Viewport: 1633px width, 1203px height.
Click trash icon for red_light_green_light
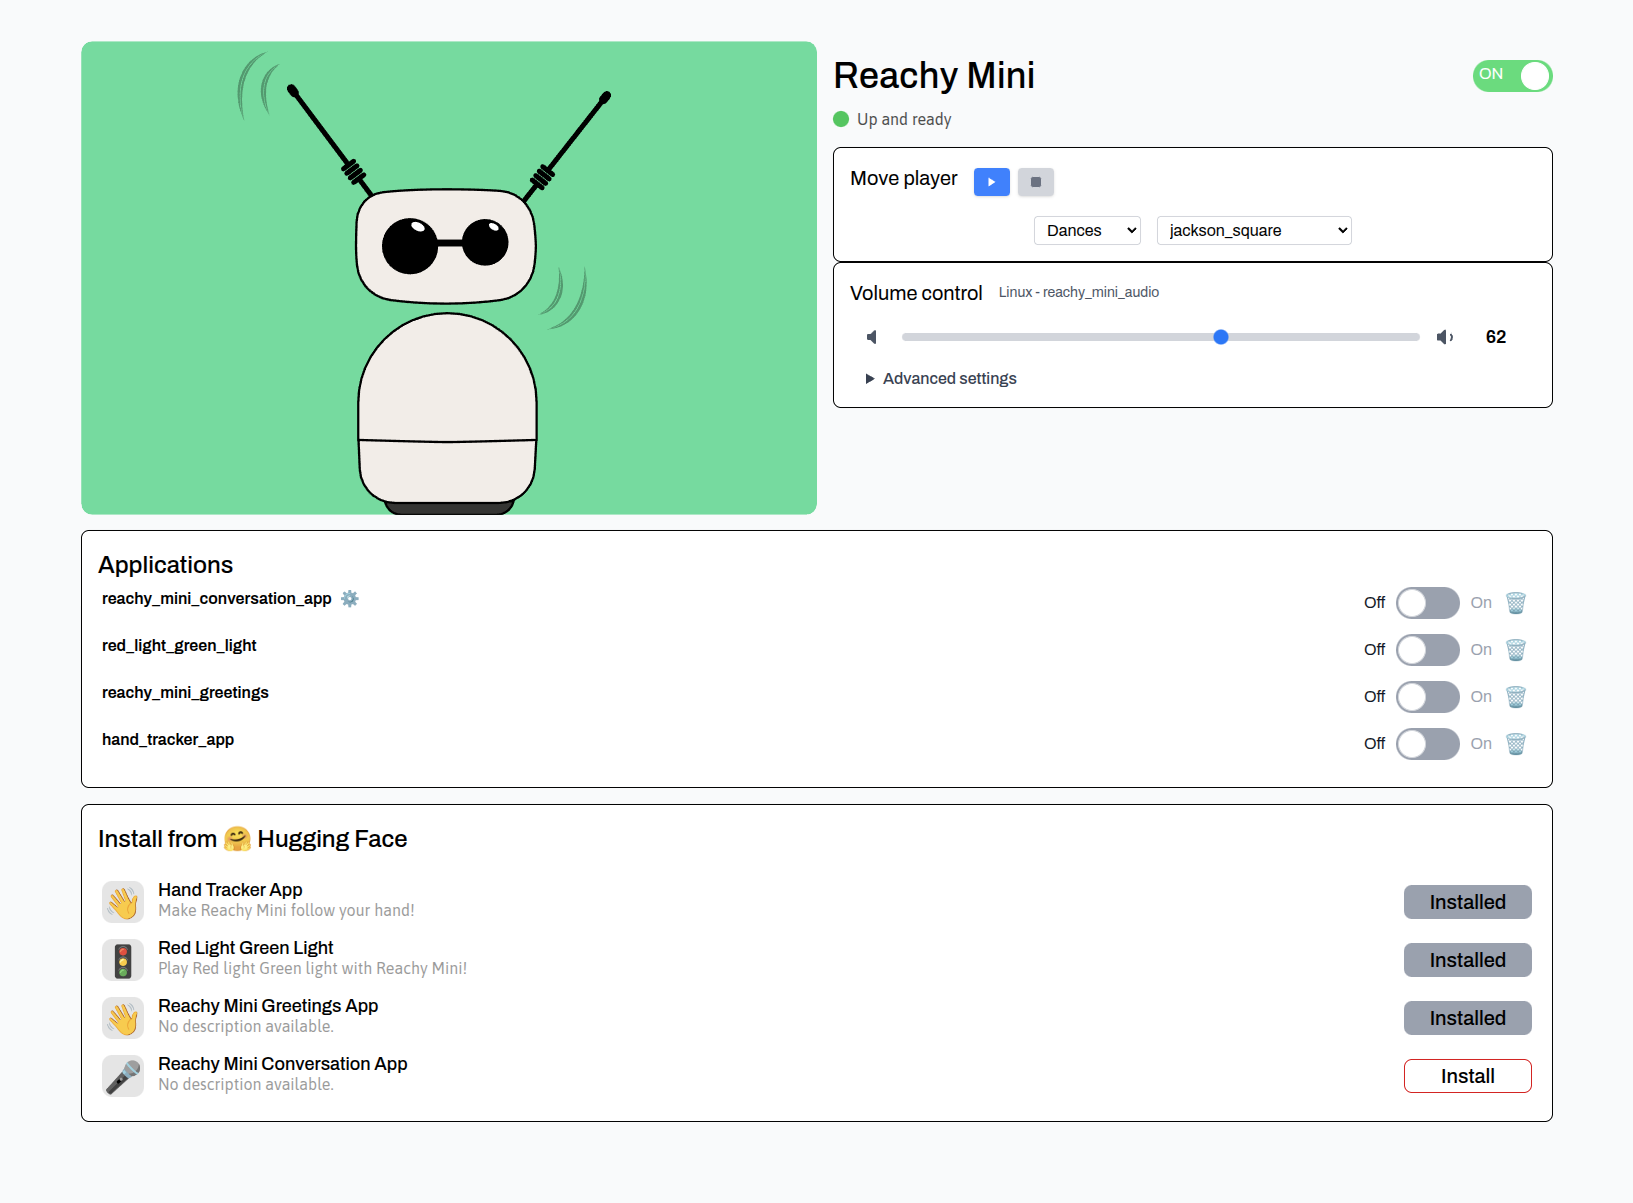[1515, 649]
